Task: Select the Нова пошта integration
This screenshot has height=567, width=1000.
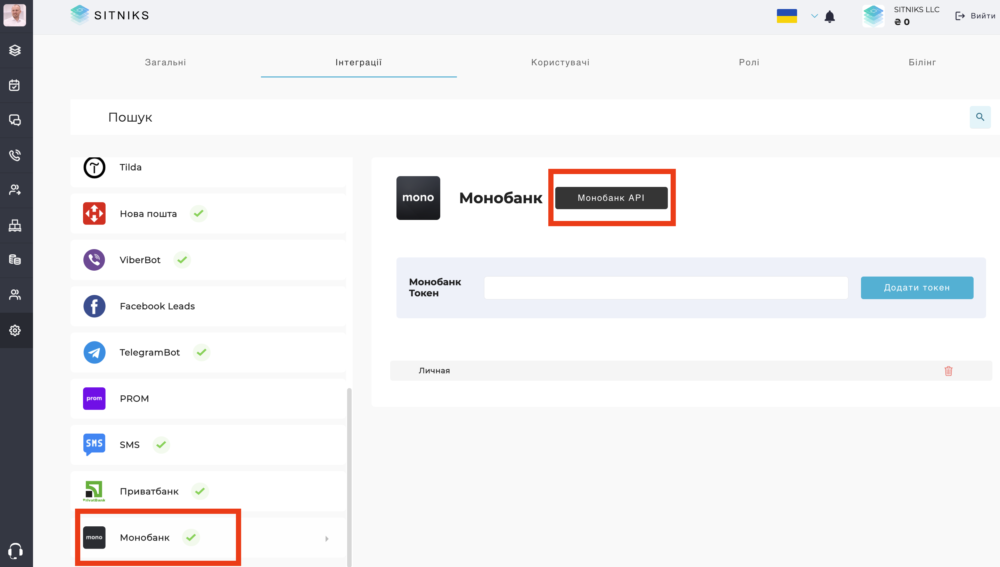Action: coord(208,214)
